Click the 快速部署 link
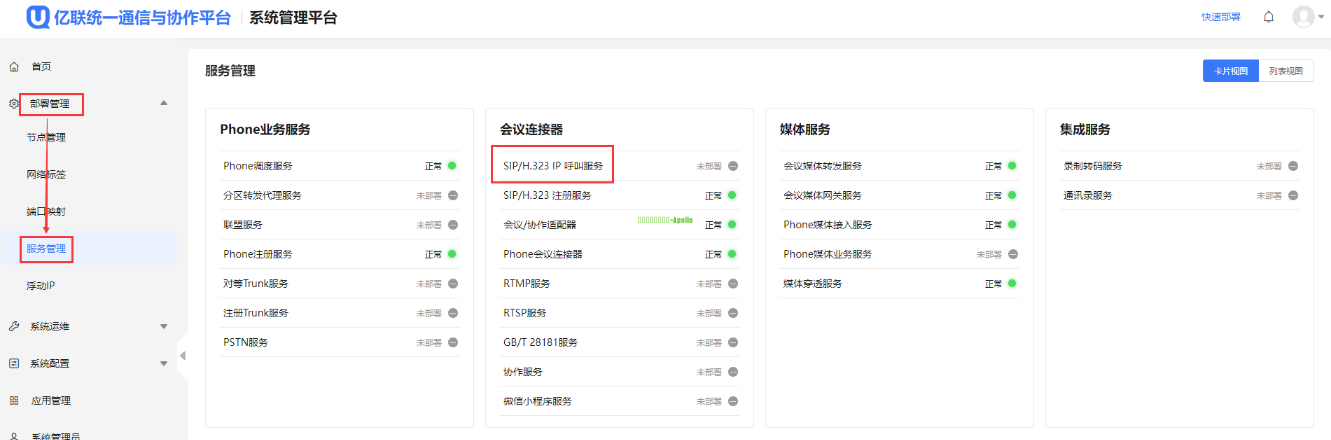This screenshot has width=1331, height=440. point(1220,17)
